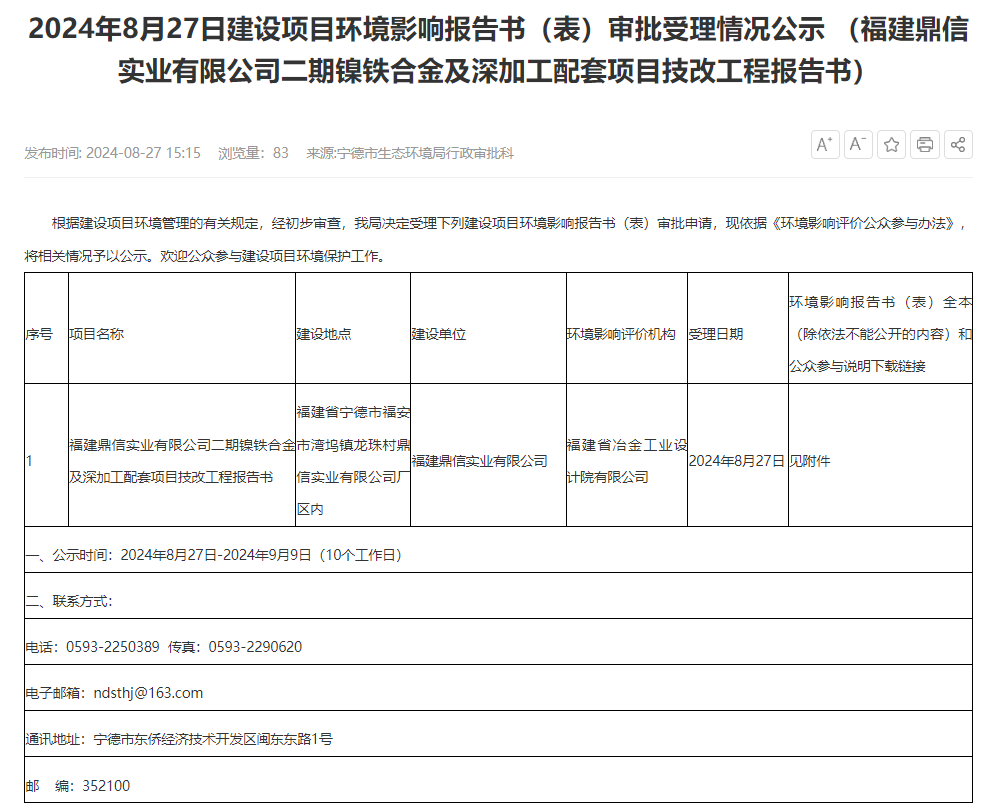The image size is (1000, 810).
Task: Select the 环境影响评价机构 column header
Action: pos(621,334)
